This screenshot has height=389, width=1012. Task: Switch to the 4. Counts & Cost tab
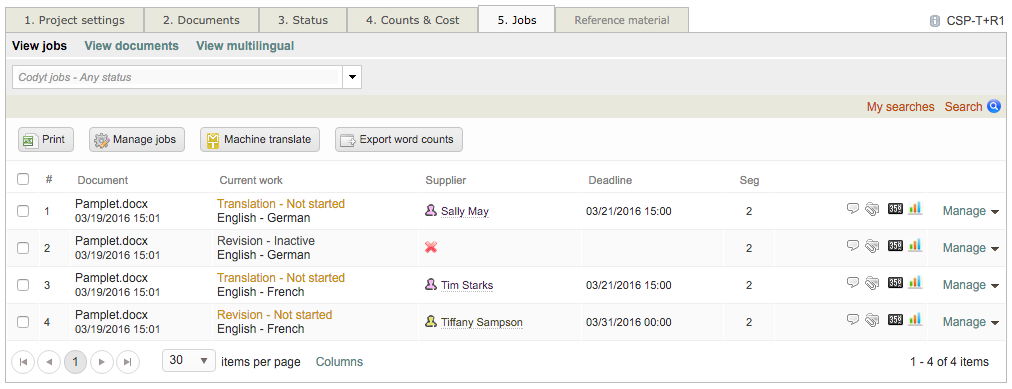click(412, 20)
